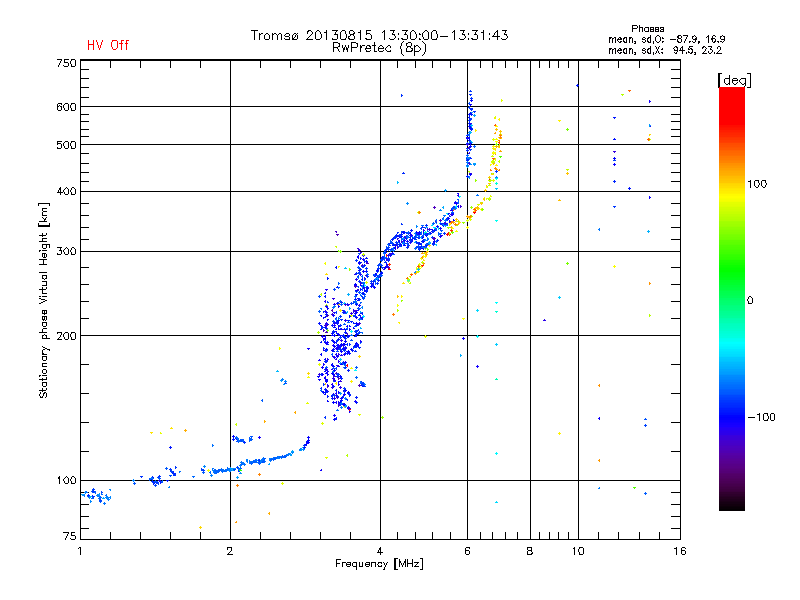Click the 'Phases' header text
The image size is (800, 600).
647,29
